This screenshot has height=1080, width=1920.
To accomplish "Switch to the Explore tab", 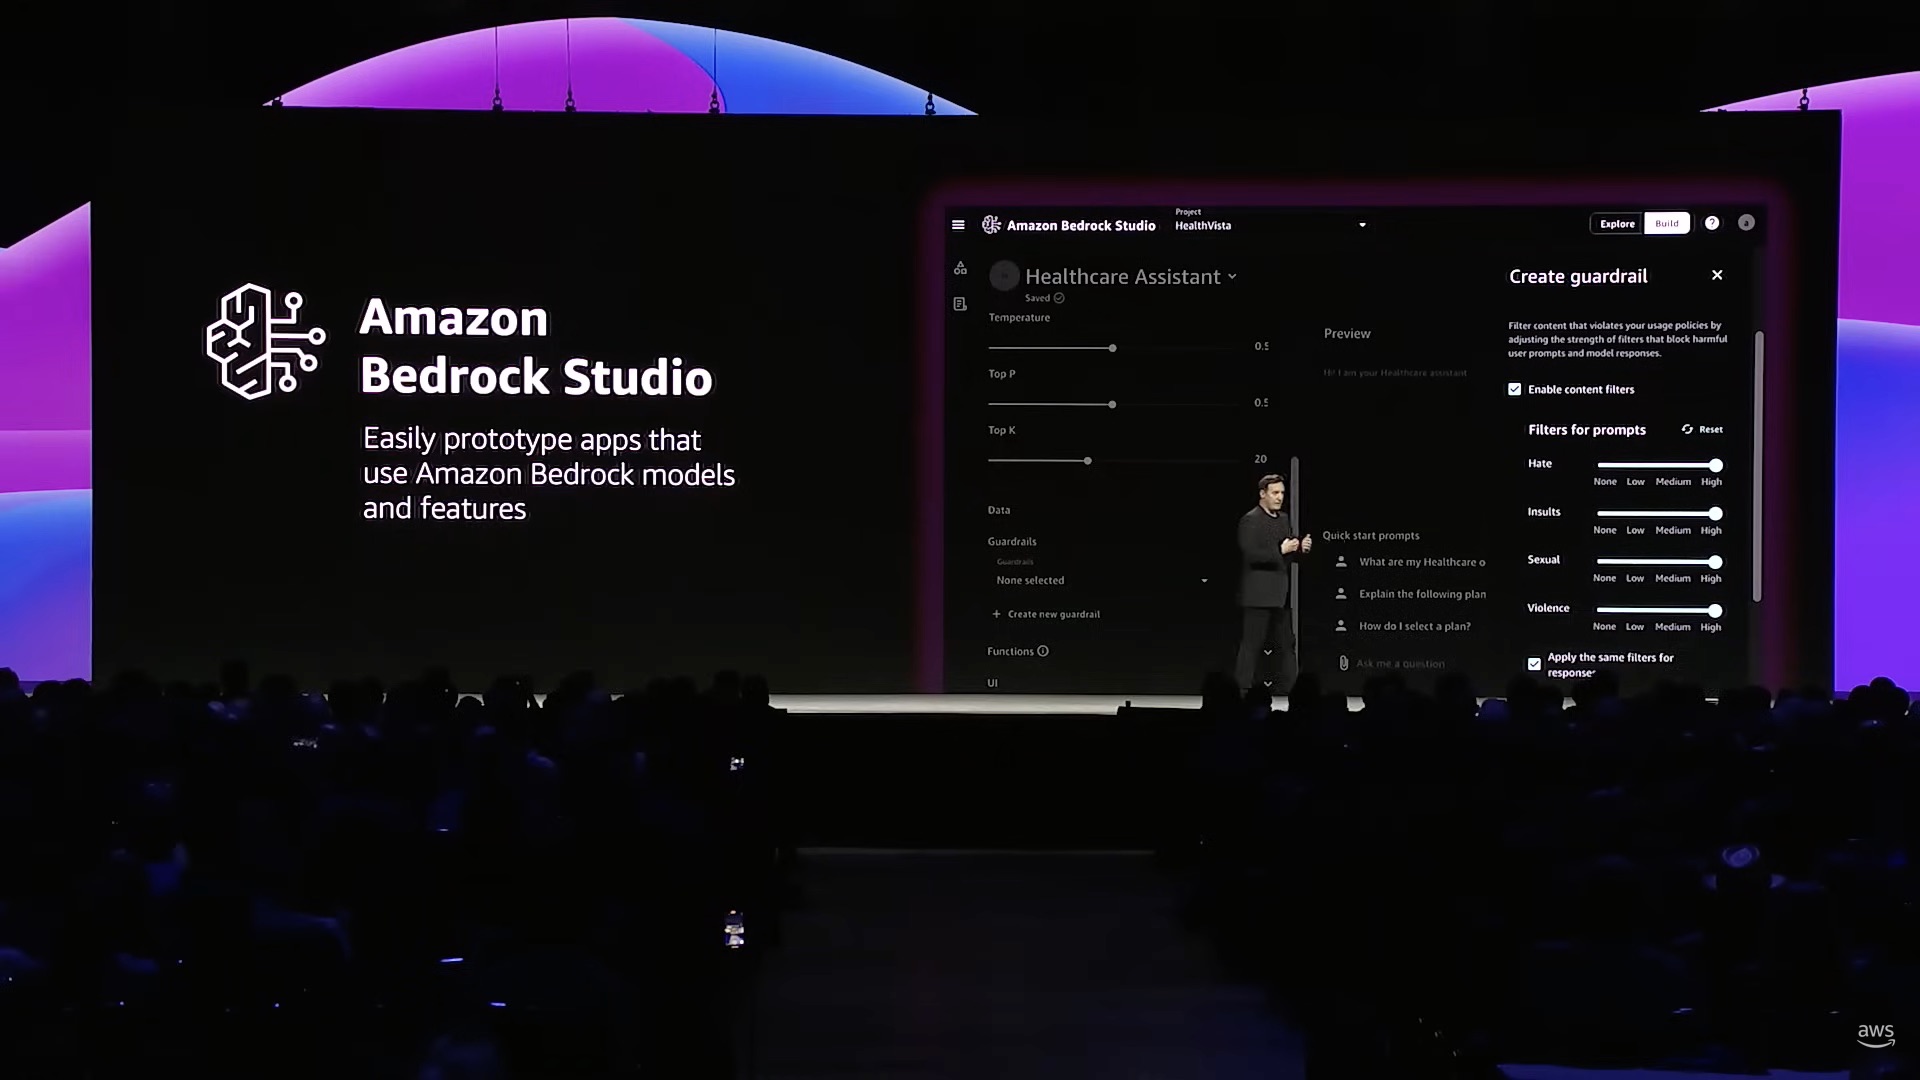I will coord(1617,224).
